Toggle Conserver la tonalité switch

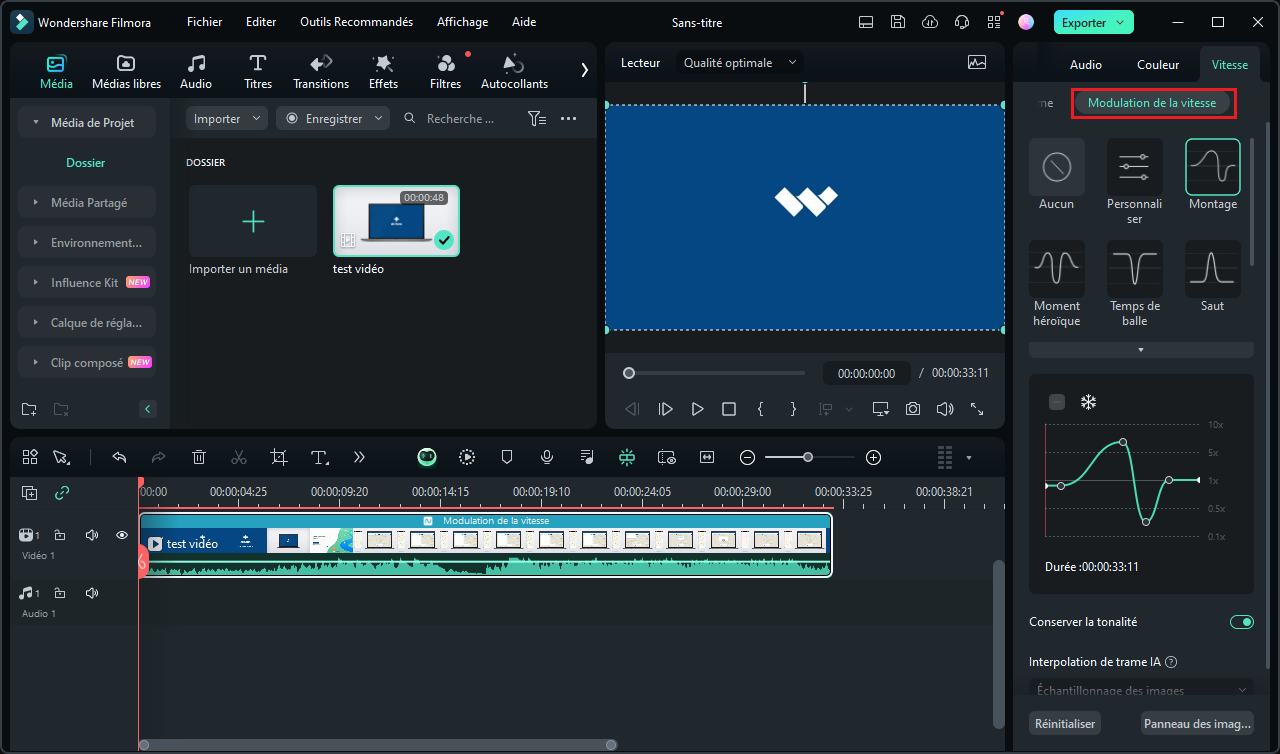point(1241,622)
